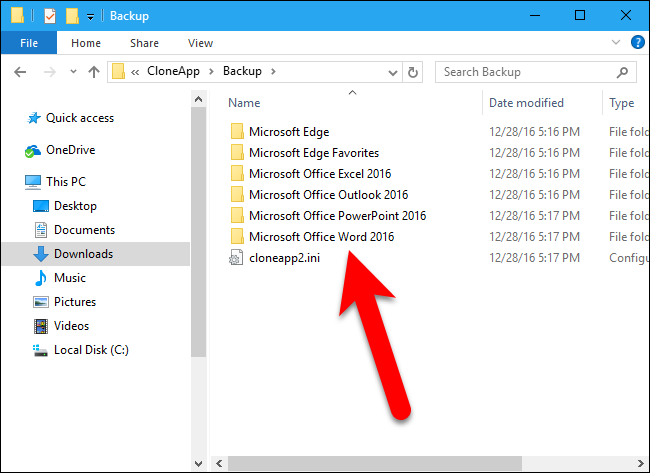Image resolution: width=650 pixels, height=473 pixels.
Task: Switch to the View ribbon tab
Action: tap(200, 43)
